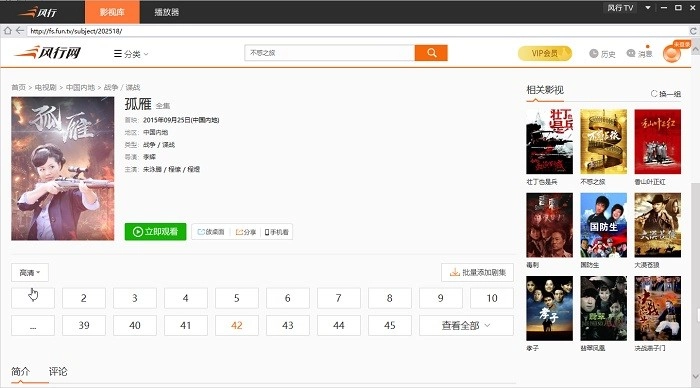The height and width of the screenshot is (388, 700).
Task: Expand 查看全部 episode list
Action: coord(466,325)
